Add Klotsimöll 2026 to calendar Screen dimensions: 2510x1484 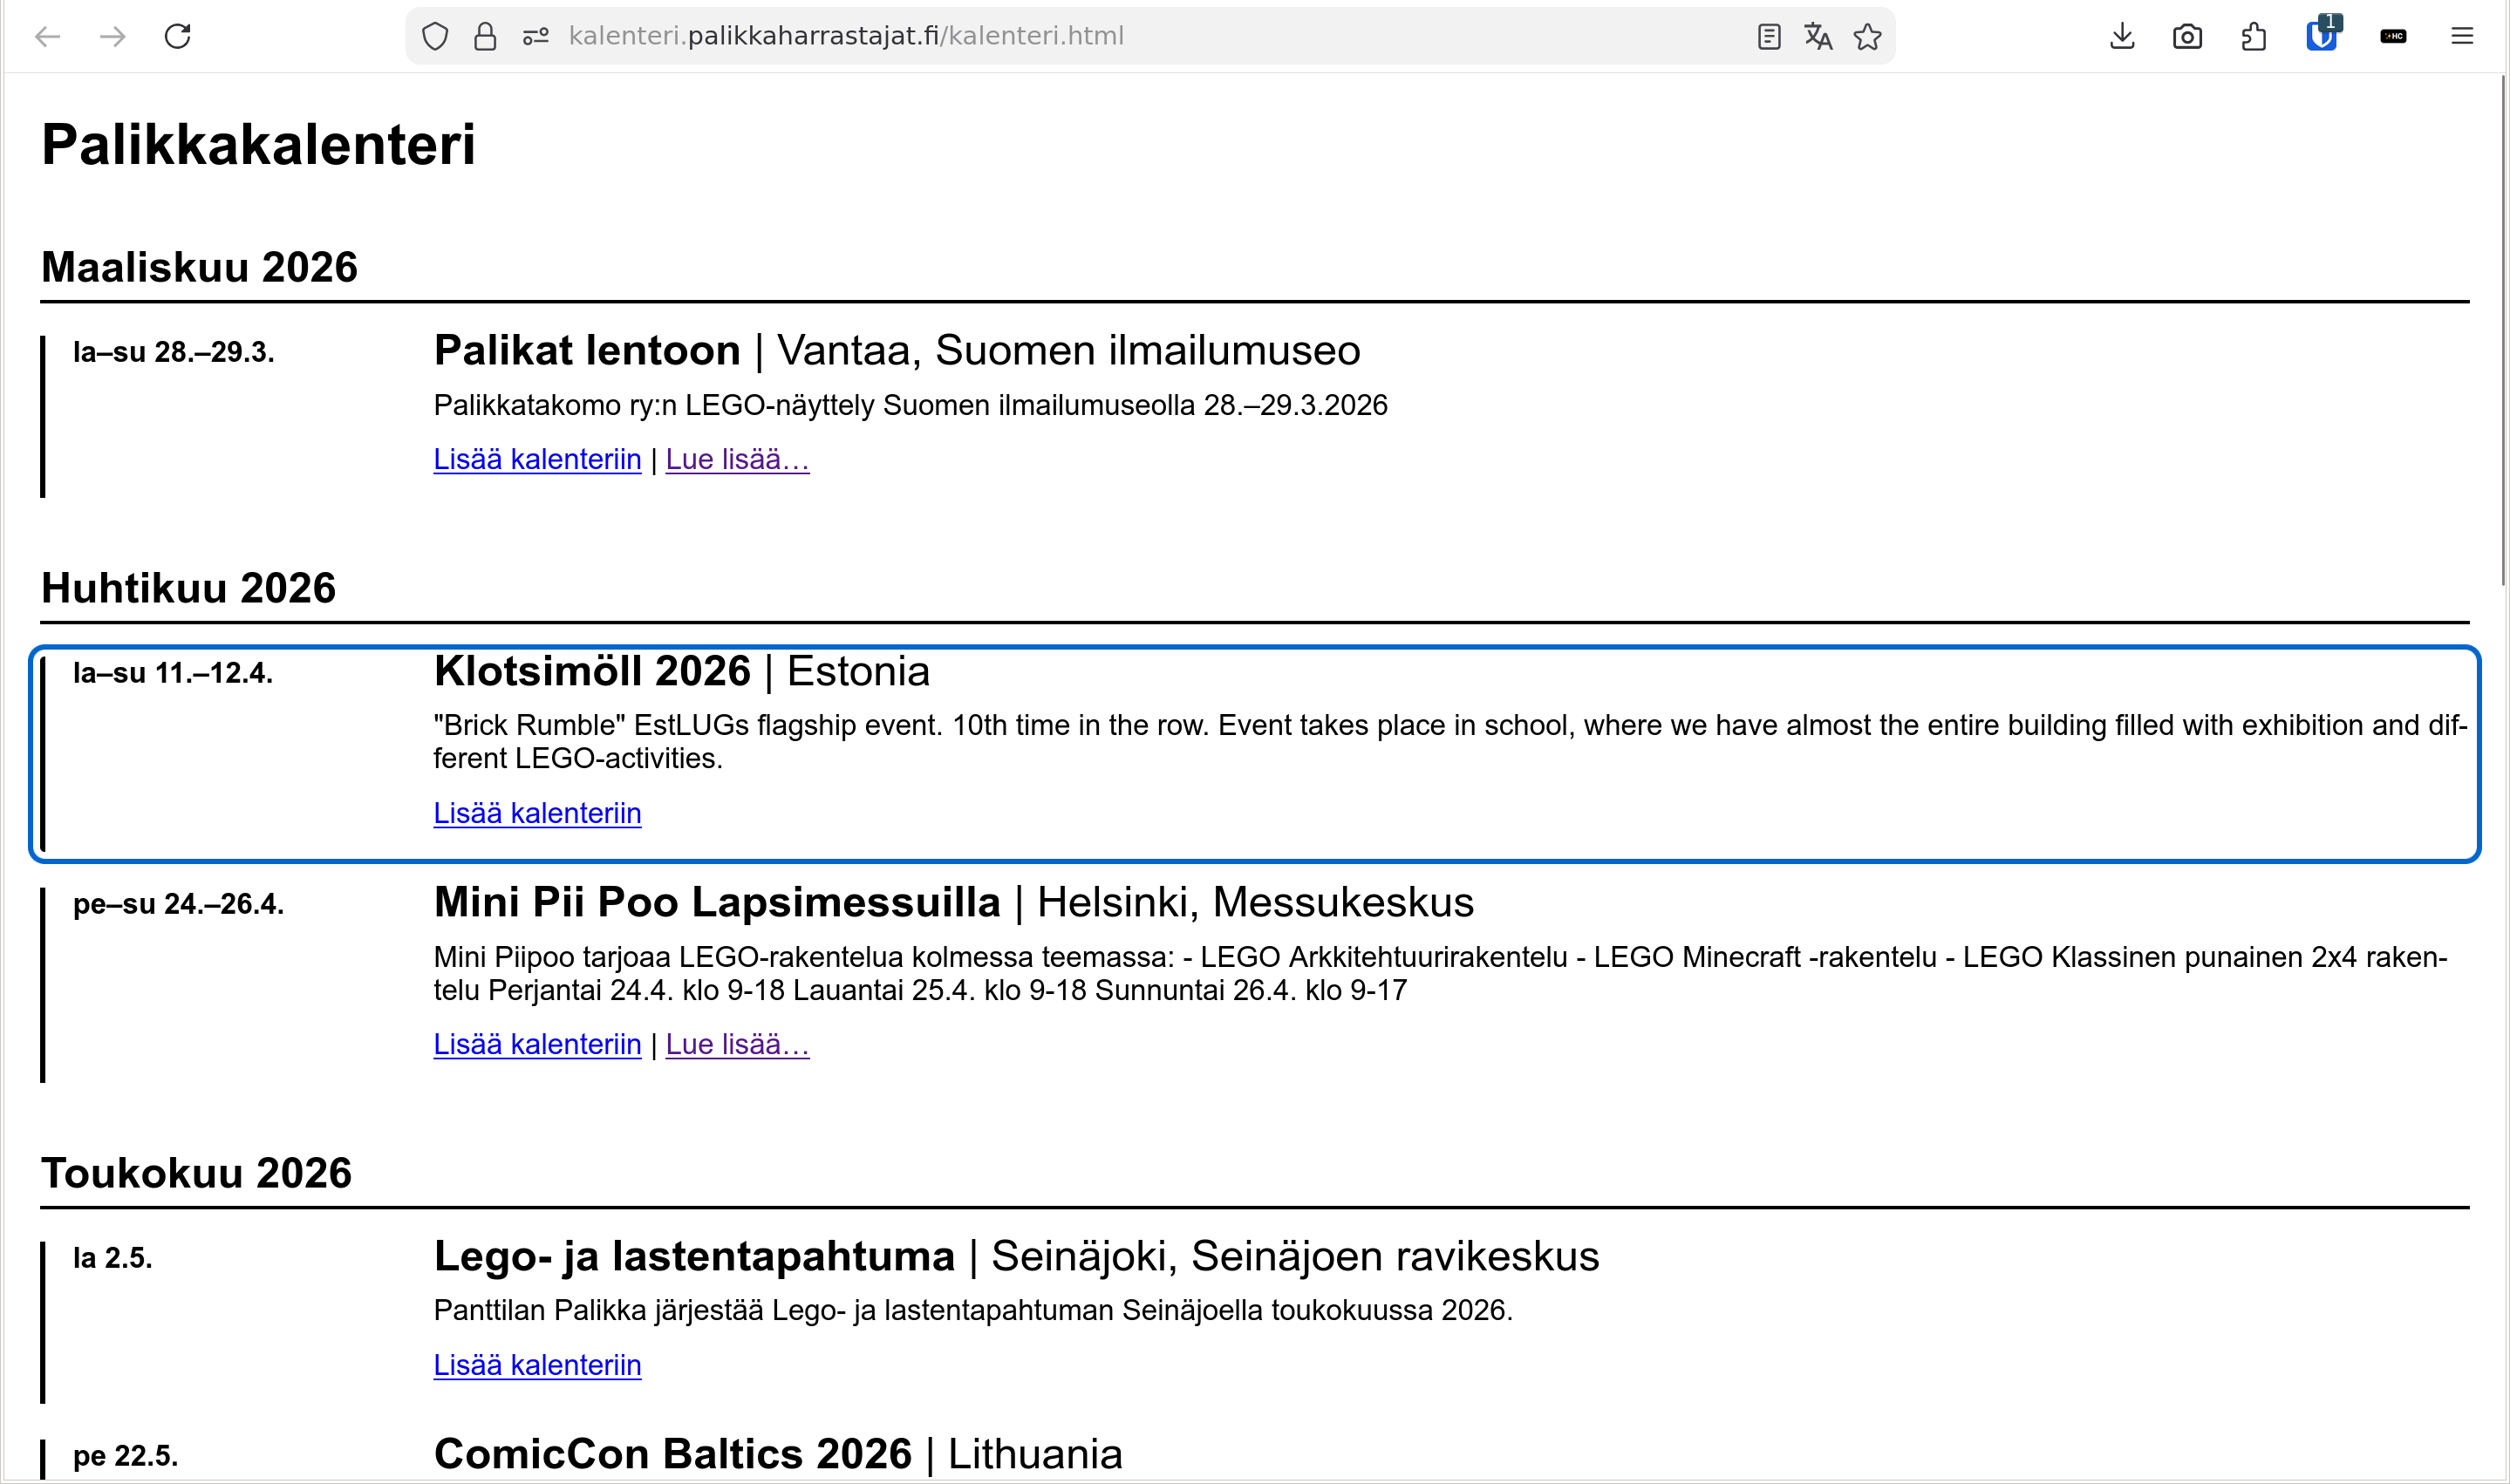(x=537, y=813)
